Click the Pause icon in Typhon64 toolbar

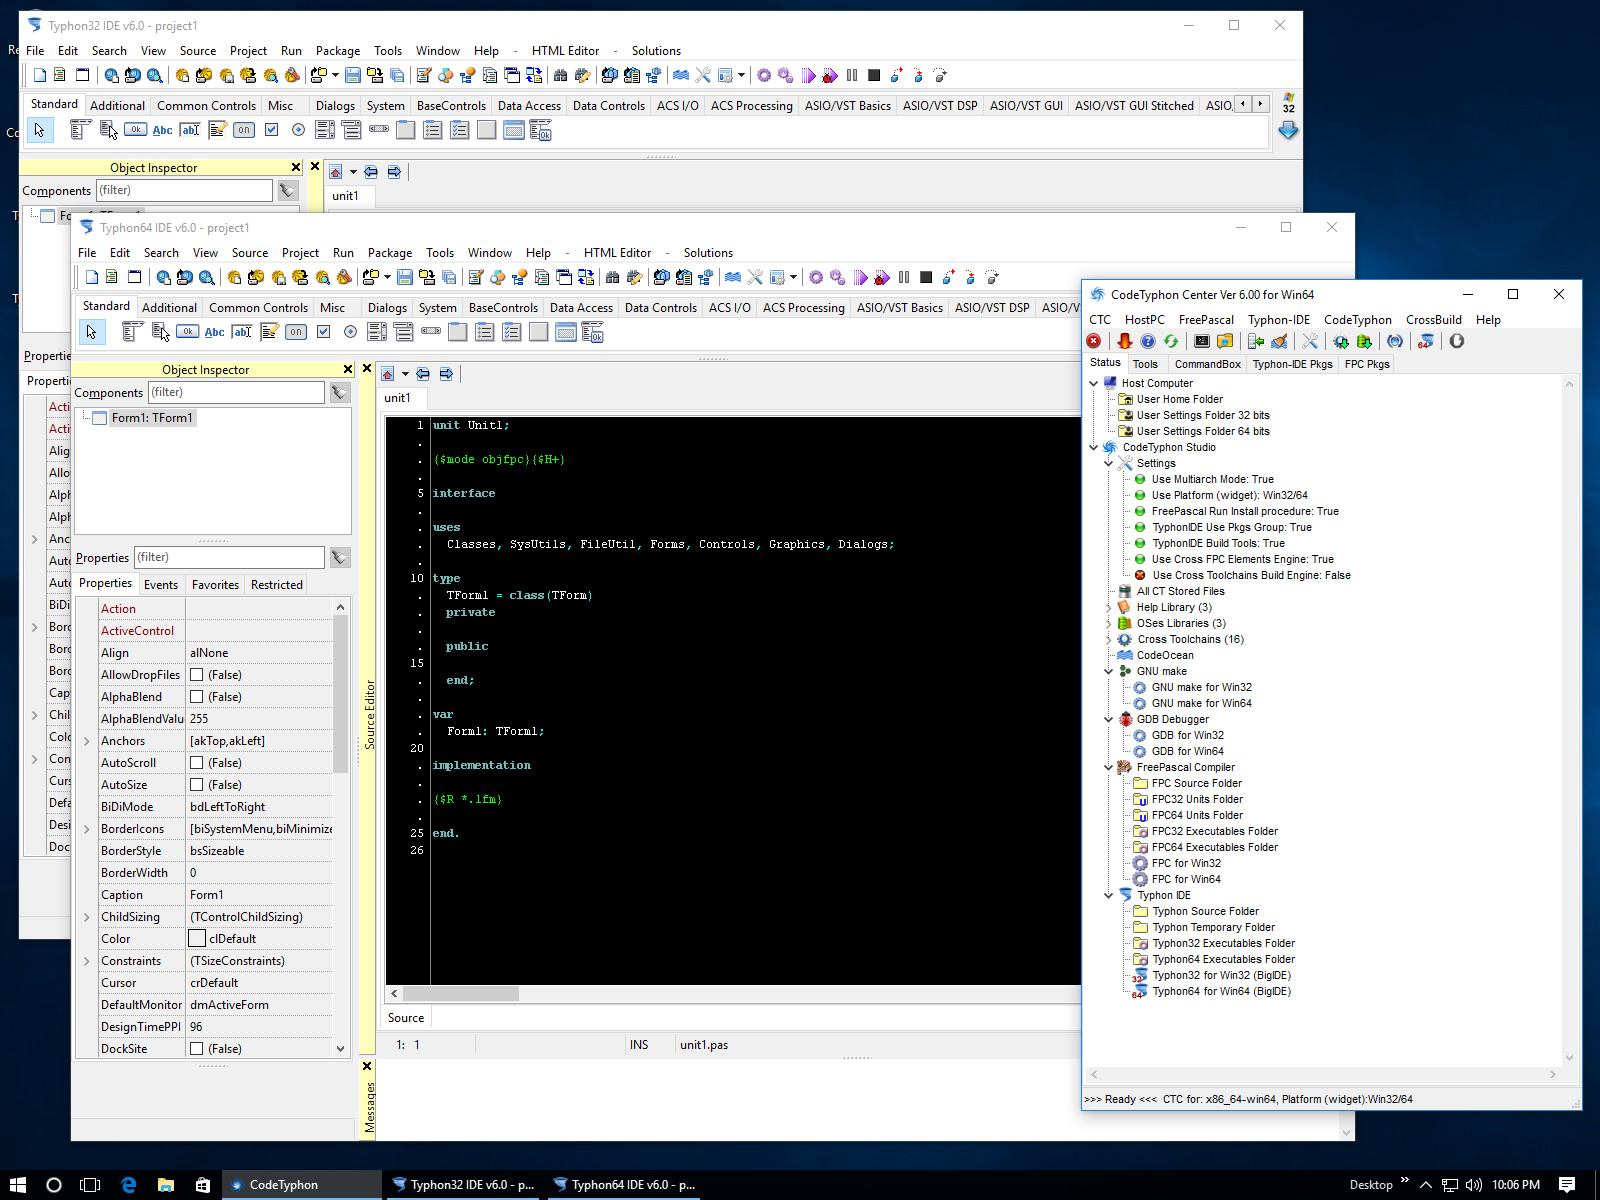[904, 278]
